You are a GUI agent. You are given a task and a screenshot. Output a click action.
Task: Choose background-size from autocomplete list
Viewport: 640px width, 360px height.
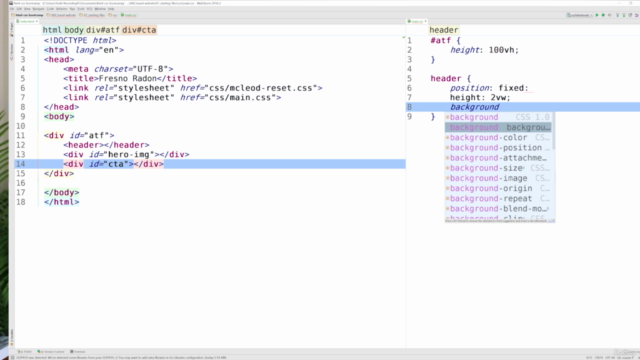click(x=498, y=168)
